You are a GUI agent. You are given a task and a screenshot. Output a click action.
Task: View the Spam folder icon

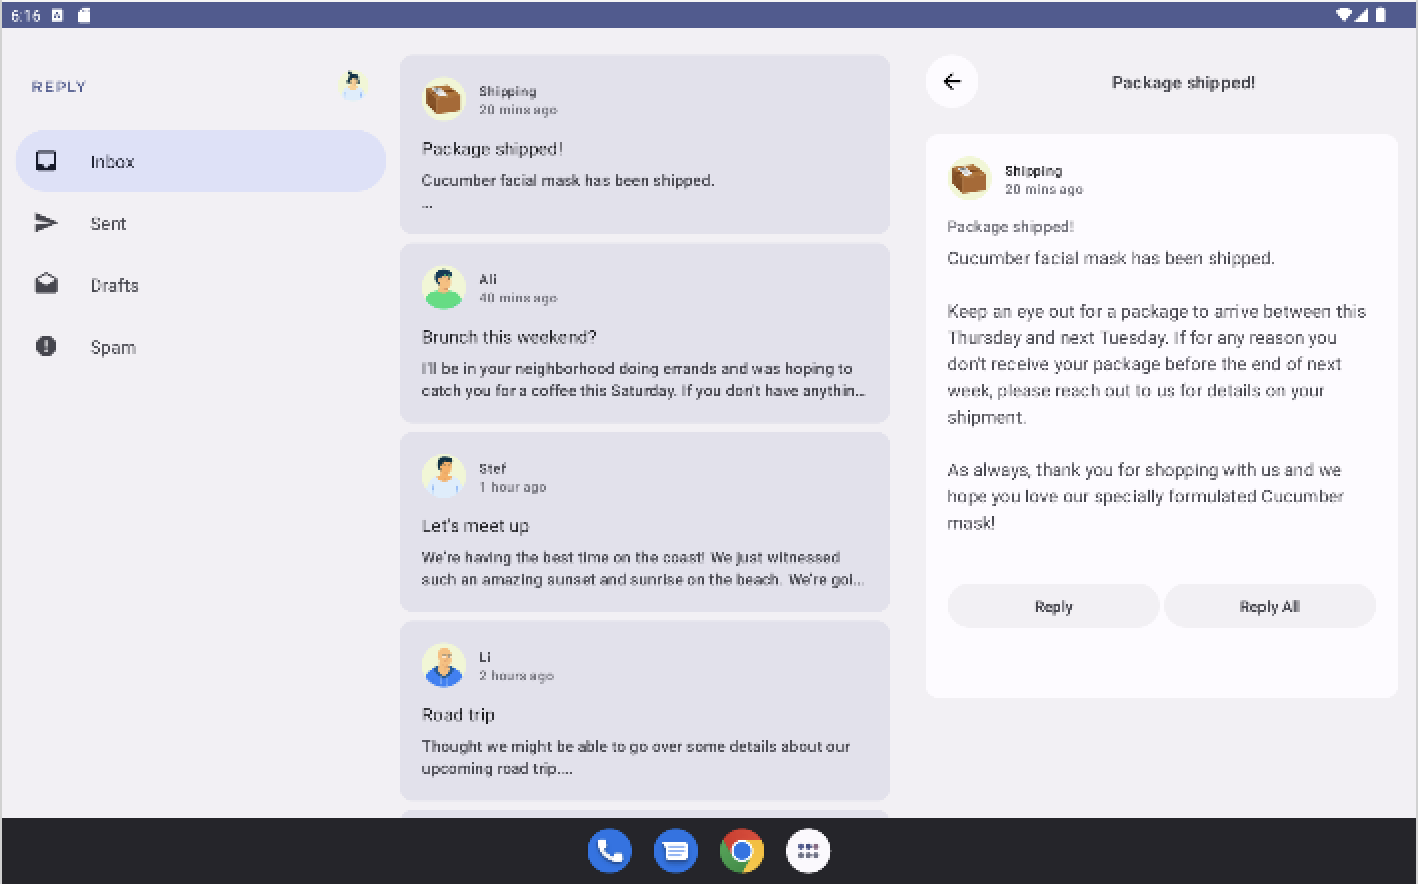coord(46,347)
